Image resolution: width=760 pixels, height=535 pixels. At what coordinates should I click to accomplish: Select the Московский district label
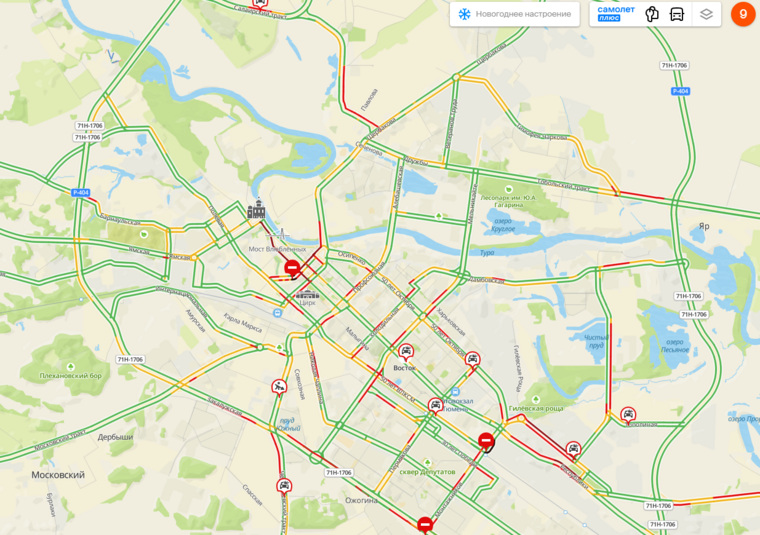[58, 475]
